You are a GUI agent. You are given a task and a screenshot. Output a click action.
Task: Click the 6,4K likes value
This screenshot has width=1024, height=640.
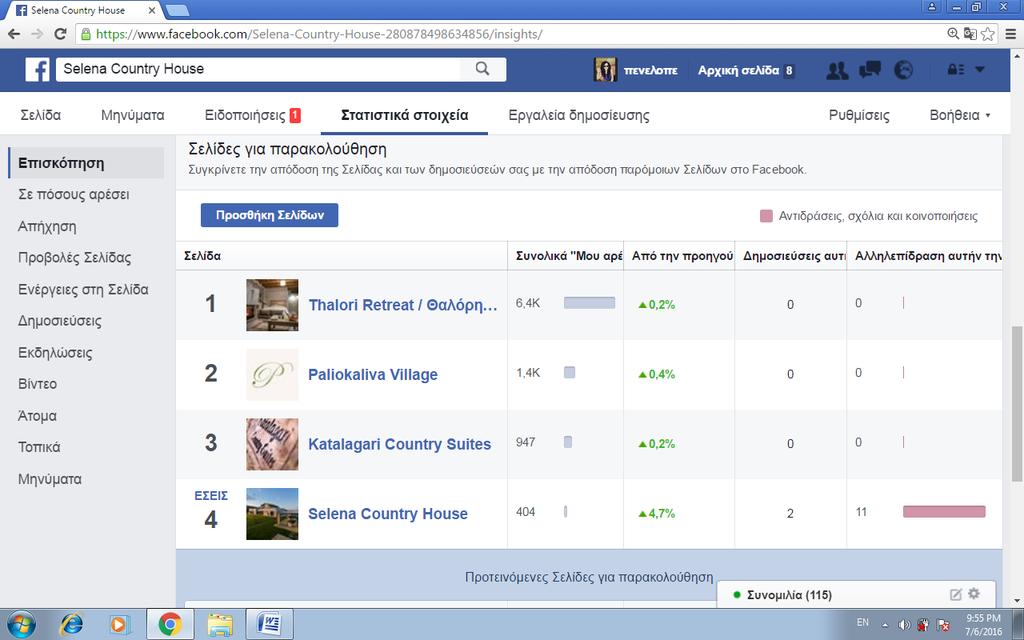528,303
